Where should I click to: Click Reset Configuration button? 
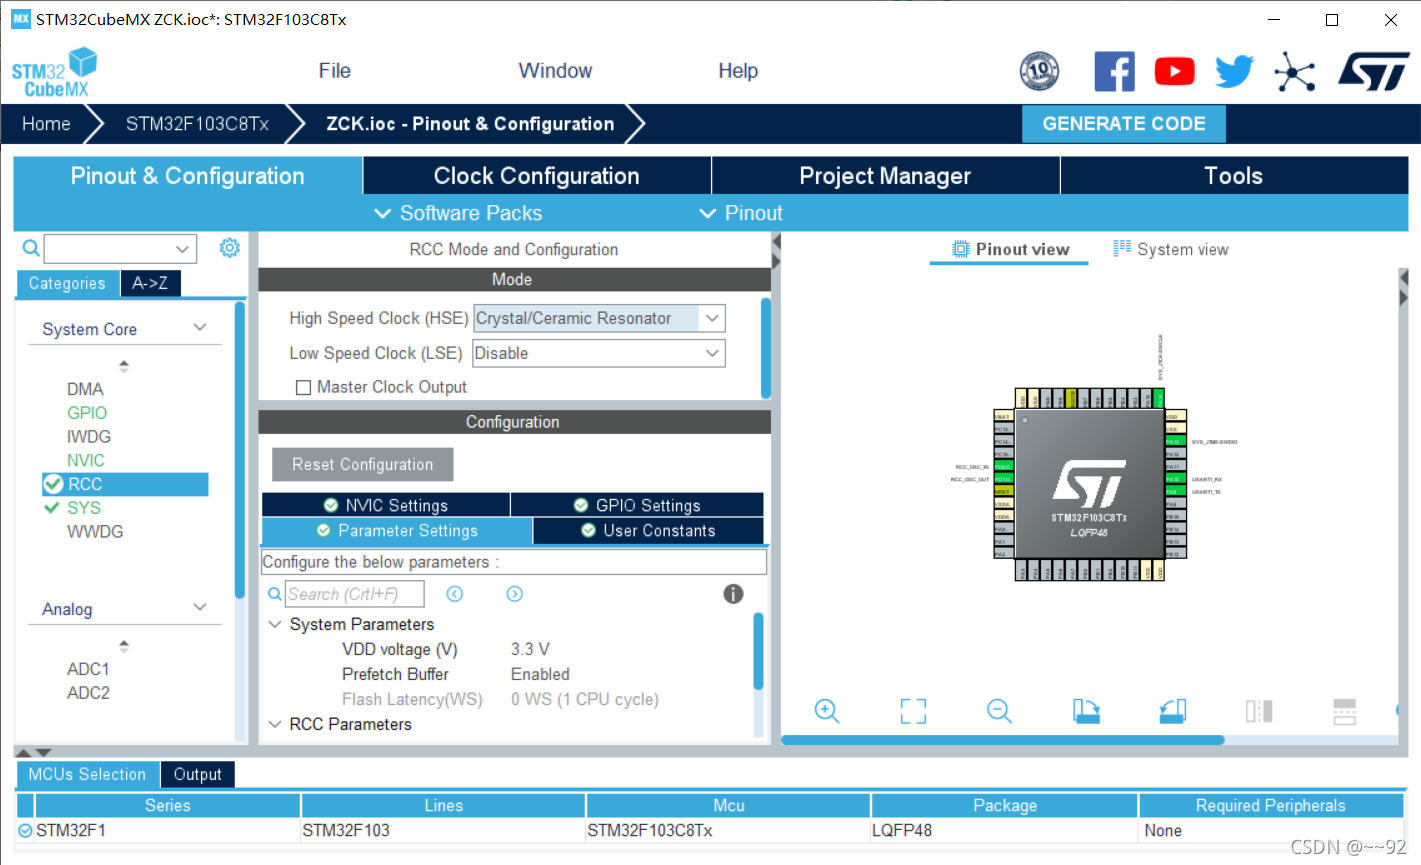pyautogui.click(x=362, y=464)
